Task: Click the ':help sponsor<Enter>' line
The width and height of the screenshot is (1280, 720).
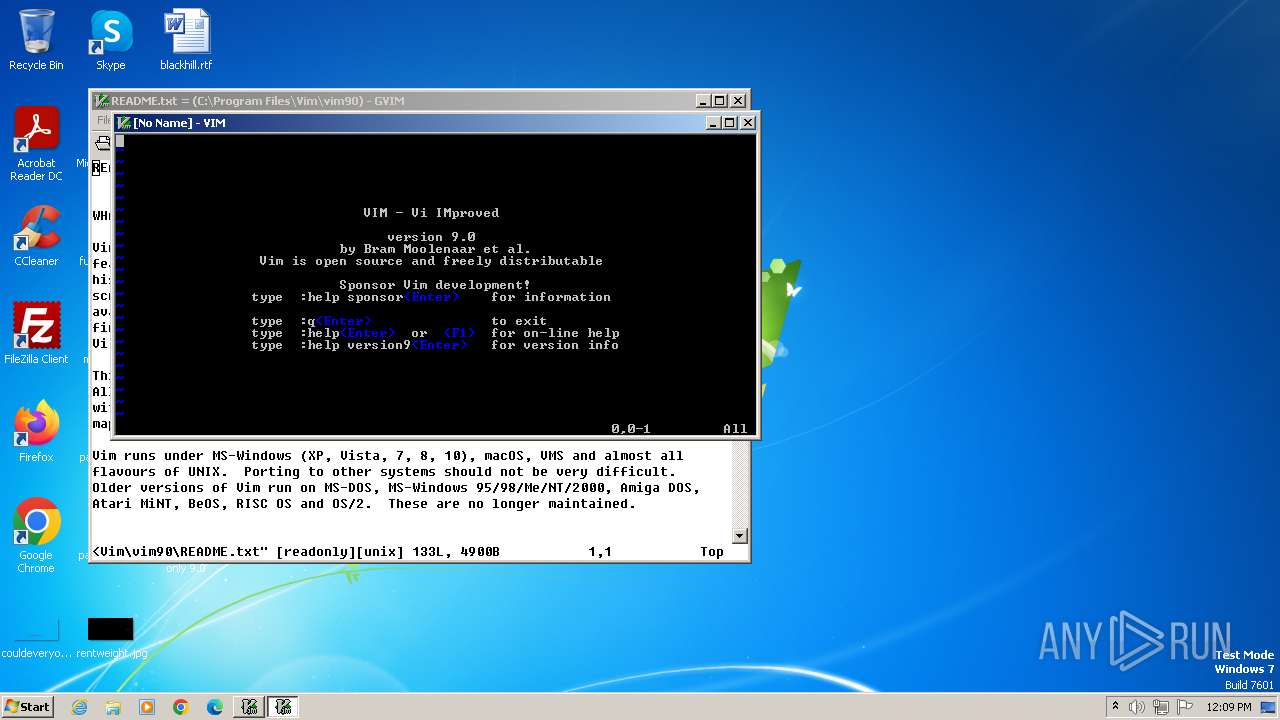Action: click(x=431, y=297)
